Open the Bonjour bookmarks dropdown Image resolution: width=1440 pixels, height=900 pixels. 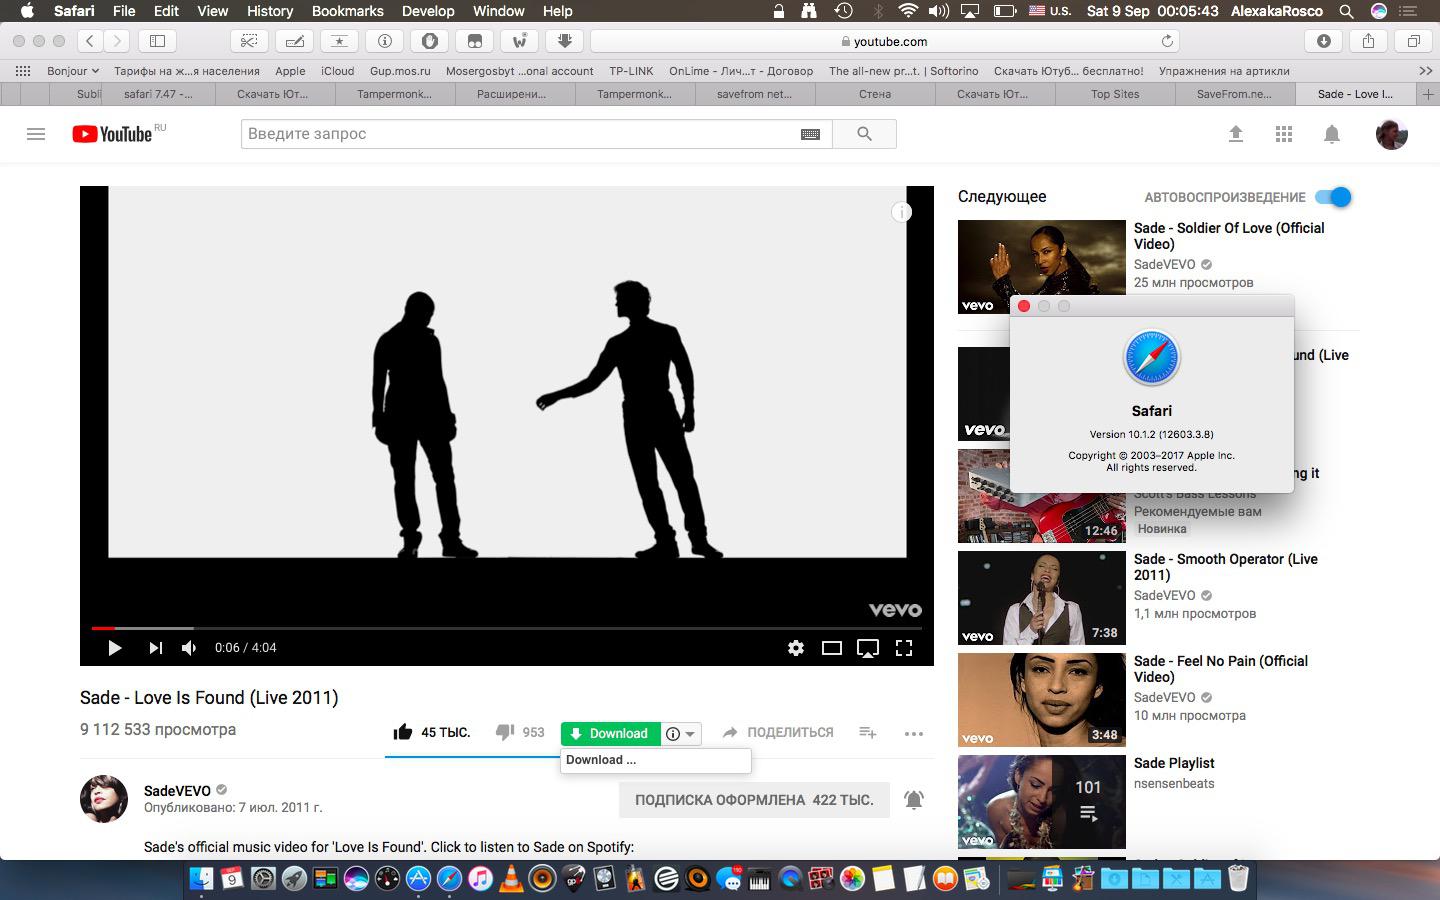tap(73, 71)
